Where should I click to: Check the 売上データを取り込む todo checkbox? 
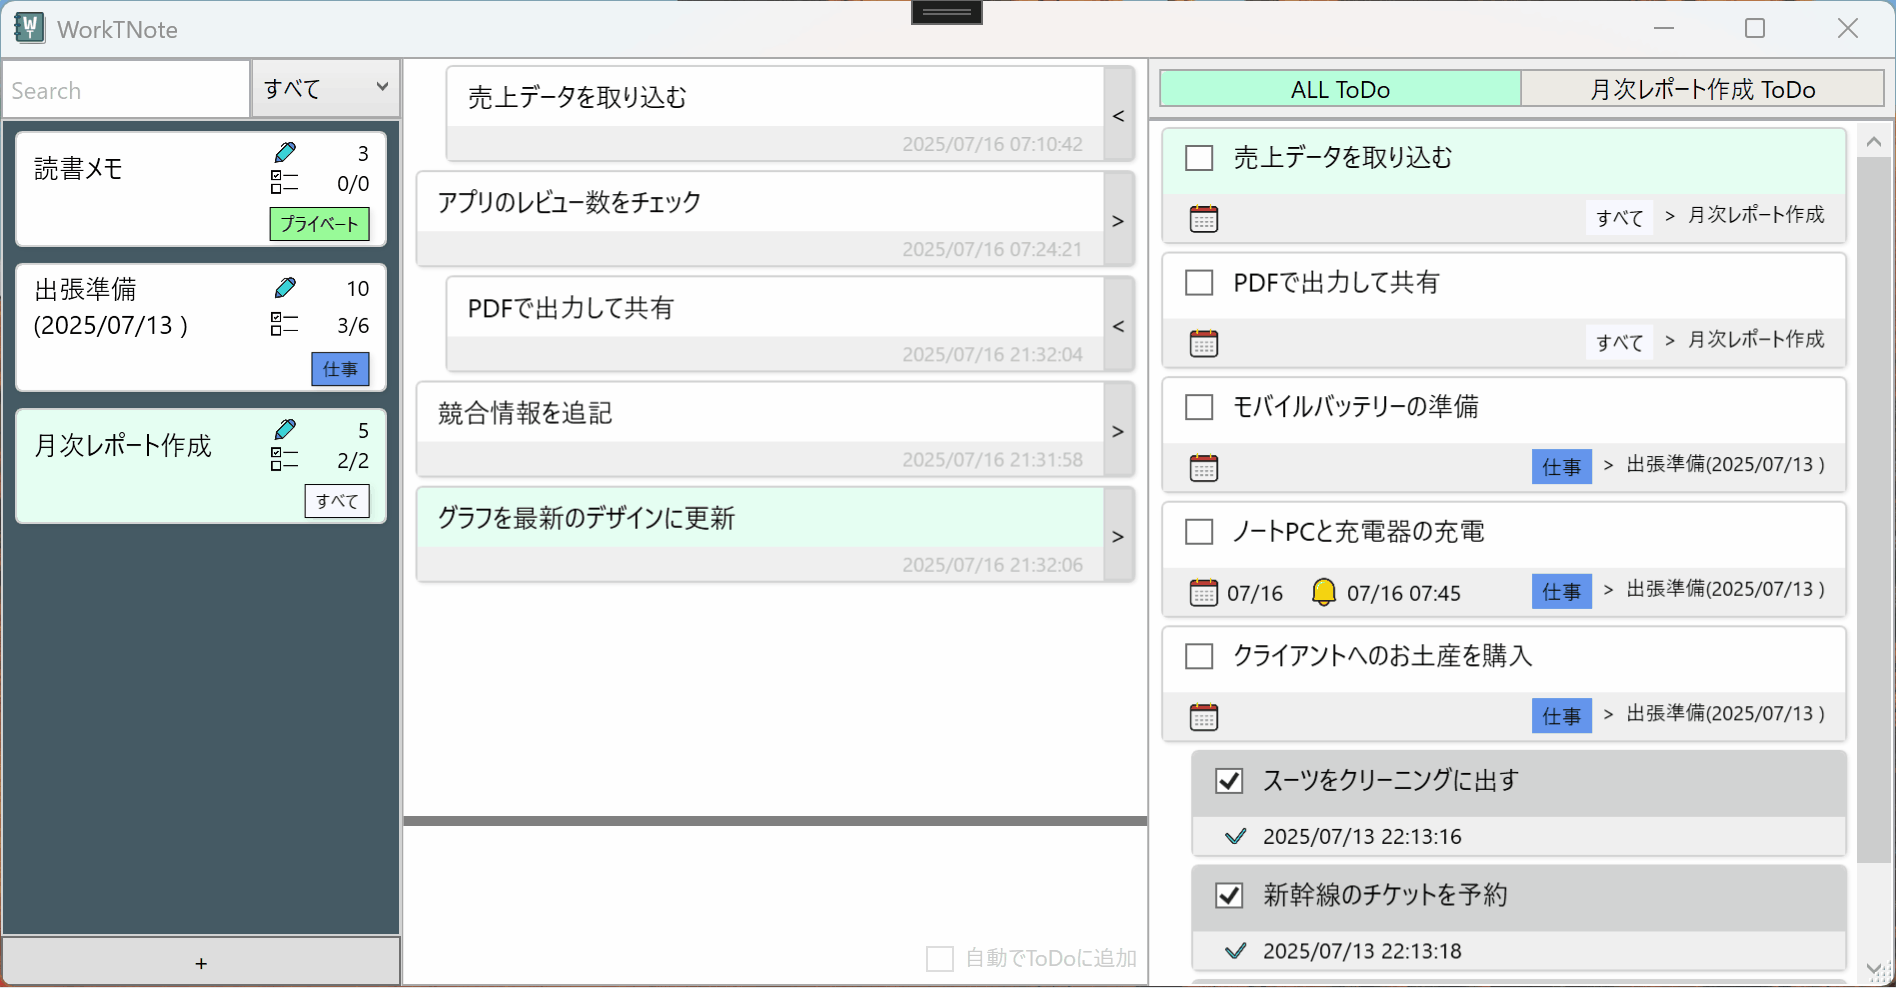point(1199,158)
